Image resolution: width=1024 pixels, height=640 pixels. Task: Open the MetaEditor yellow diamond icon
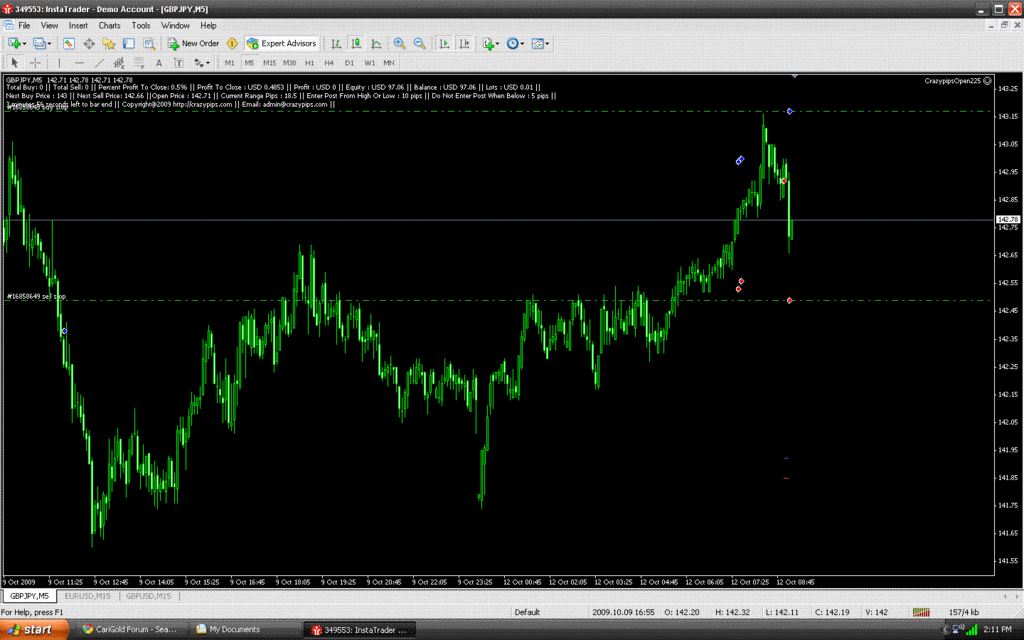[x=232, y=44]
